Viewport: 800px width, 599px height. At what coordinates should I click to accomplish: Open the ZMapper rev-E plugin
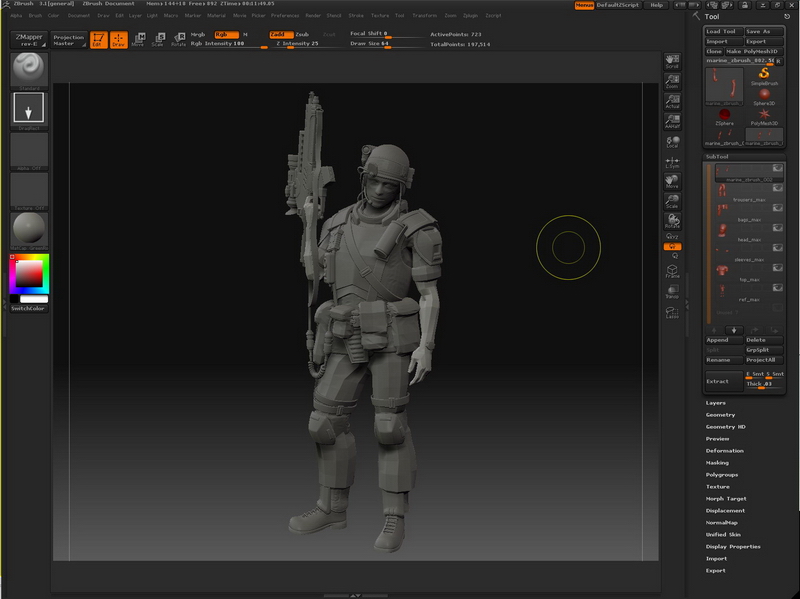click(29, 40)
